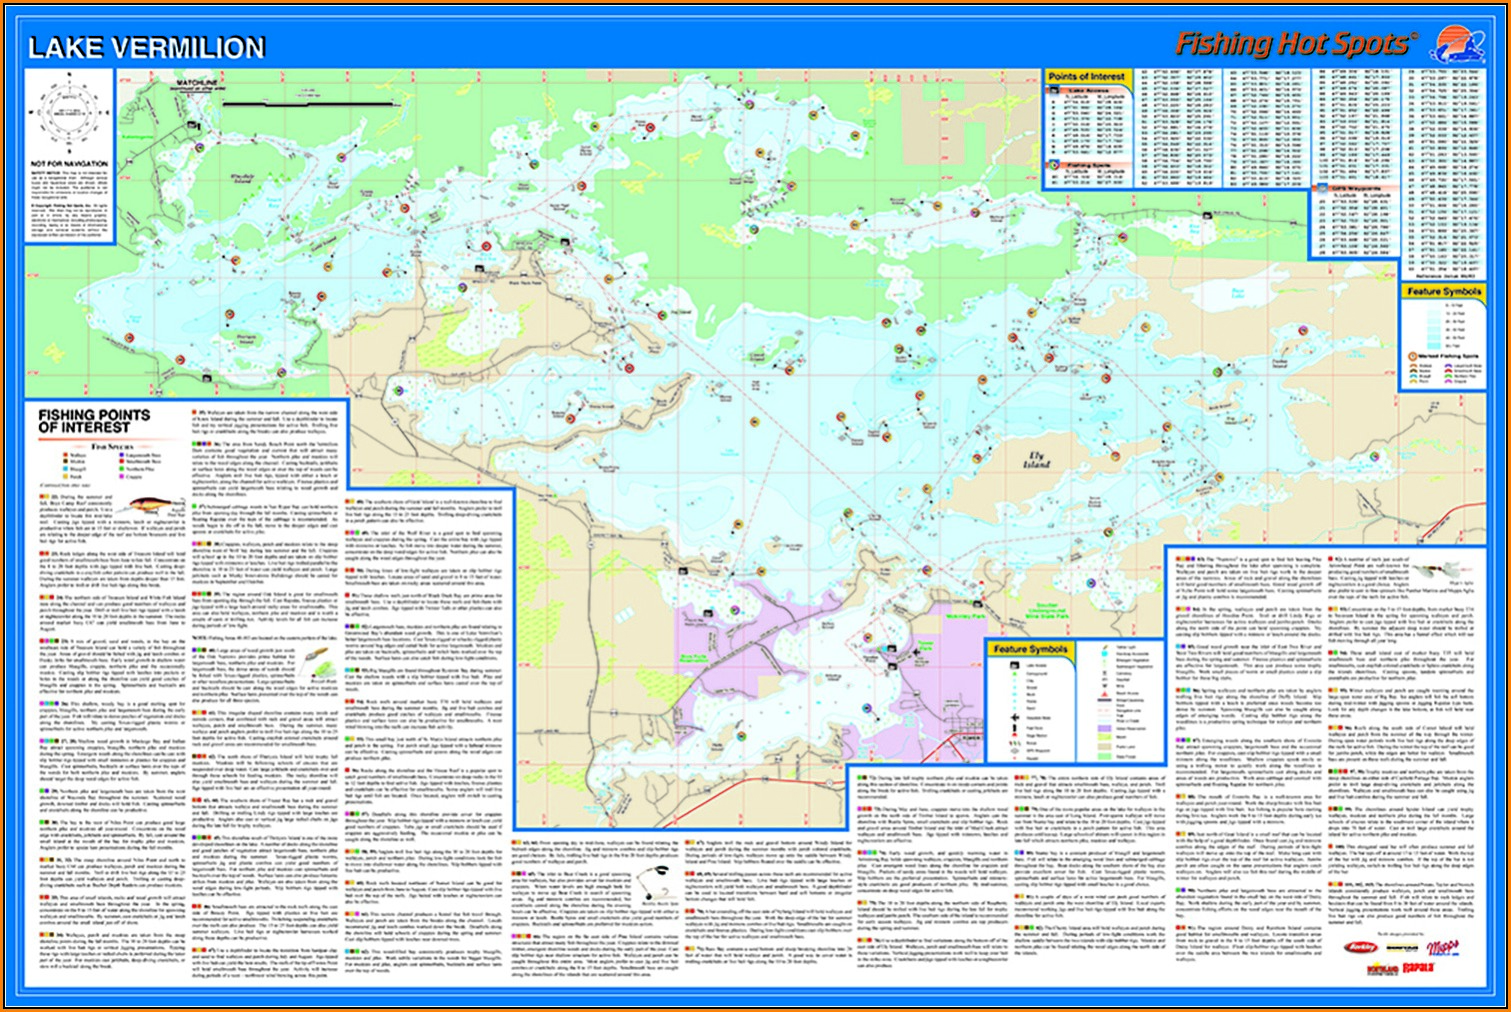Open the Rapala sponsor logo
Screen dimensions: 1511x1012
(1420, 970)
